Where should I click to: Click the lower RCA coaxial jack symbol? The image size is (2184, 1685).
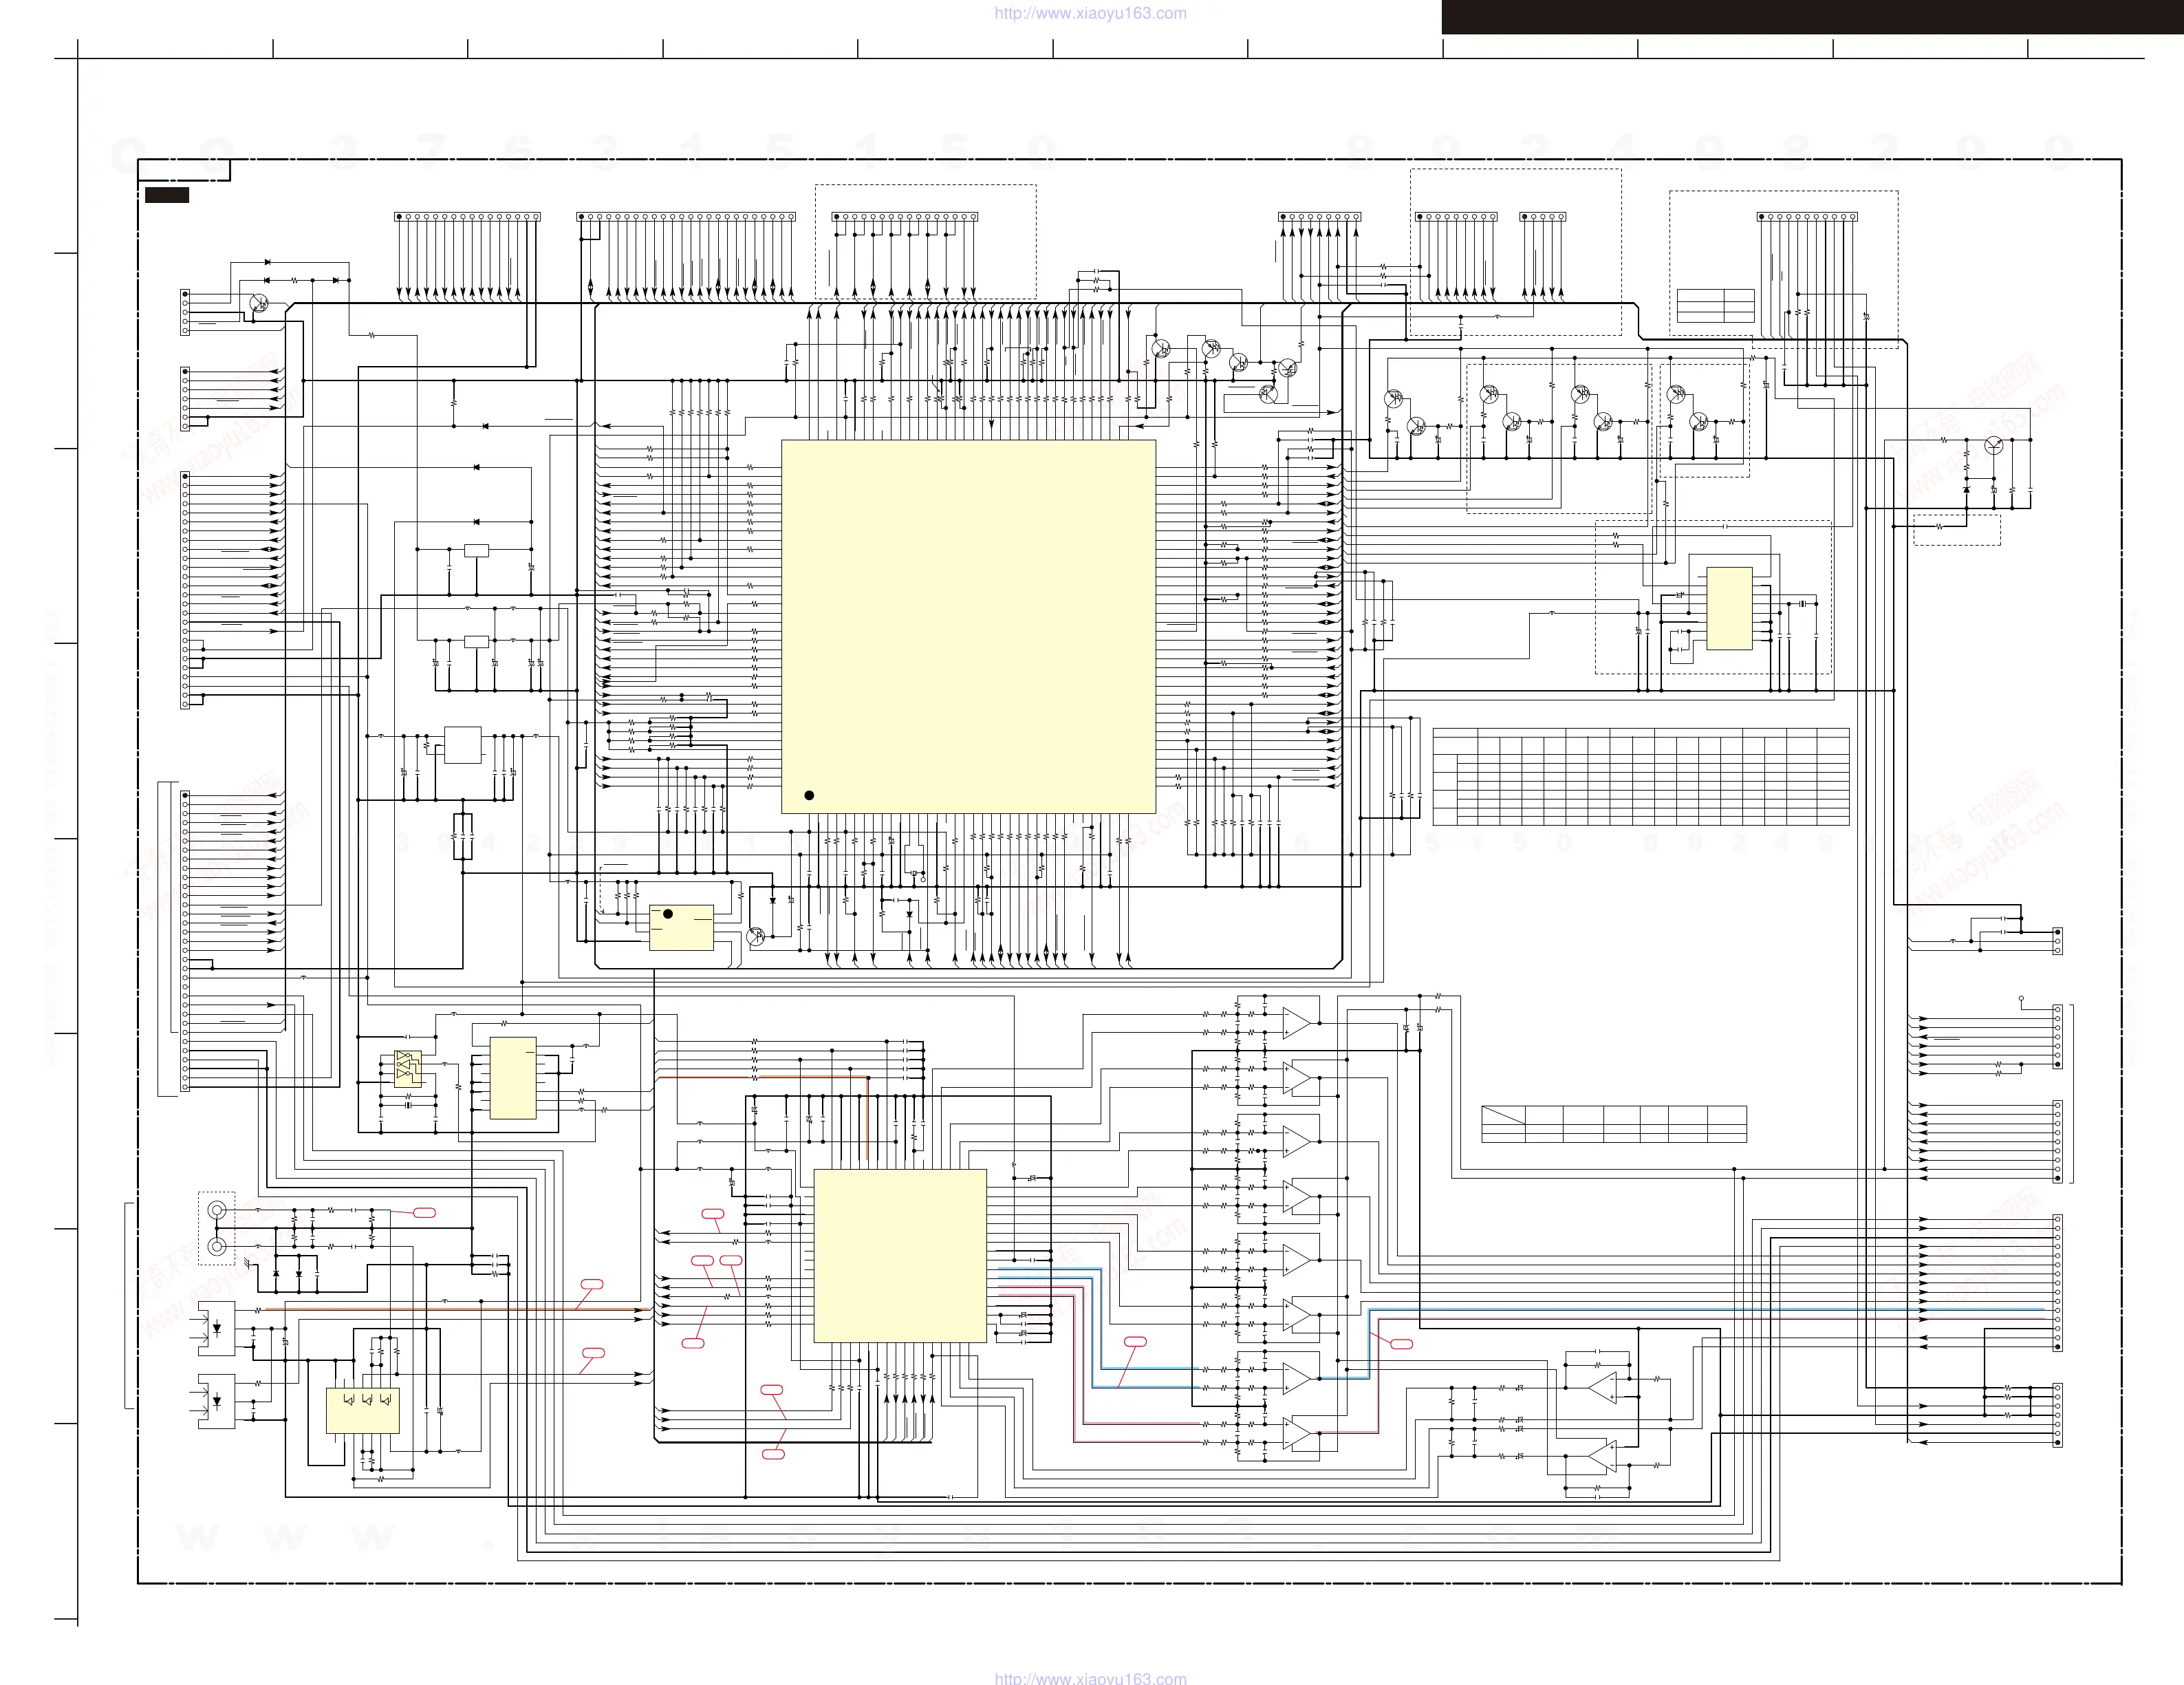(217, 1246)
